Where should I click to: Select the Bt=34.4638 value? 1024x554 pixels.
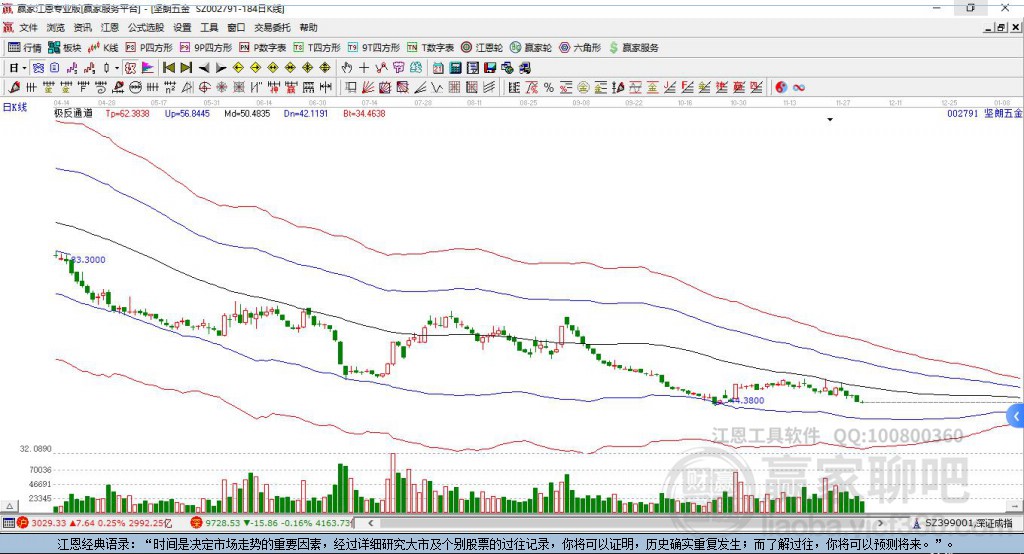pos(364,113)
